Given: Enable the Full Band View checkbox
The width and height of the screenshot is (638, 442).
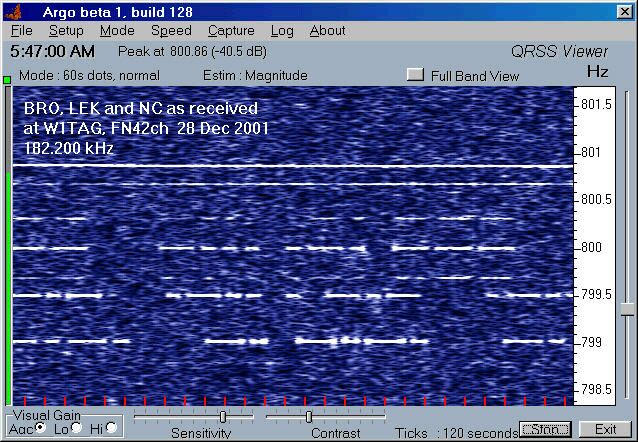Looking at the screenshot, I should point(415,75).
